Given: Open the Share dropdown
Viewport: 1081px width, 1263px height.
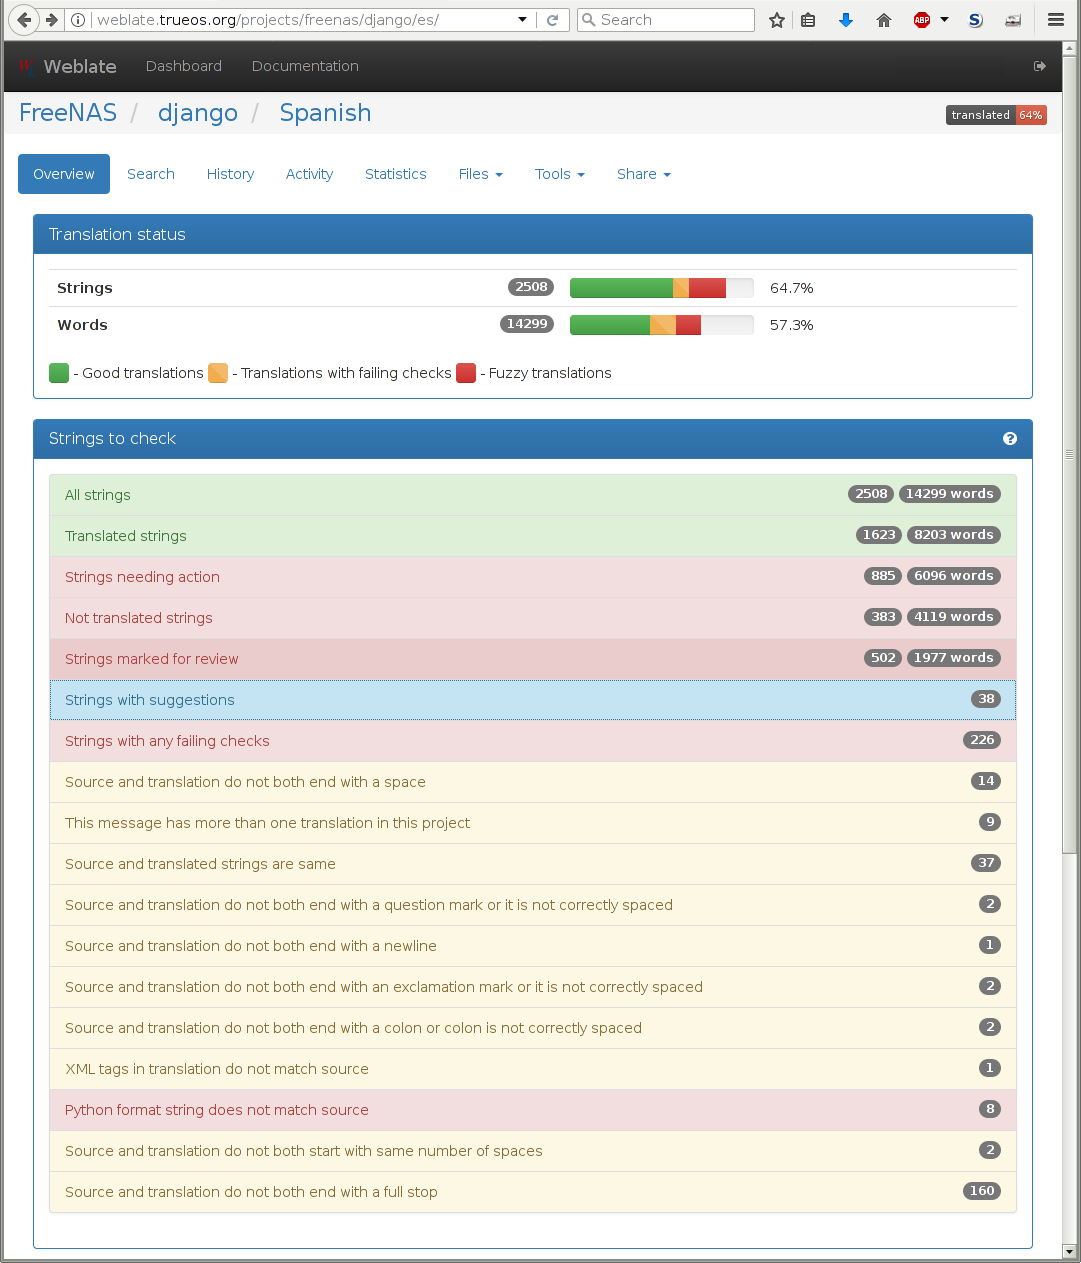Looking at the screenshot, I should click(x=643, y=174).
